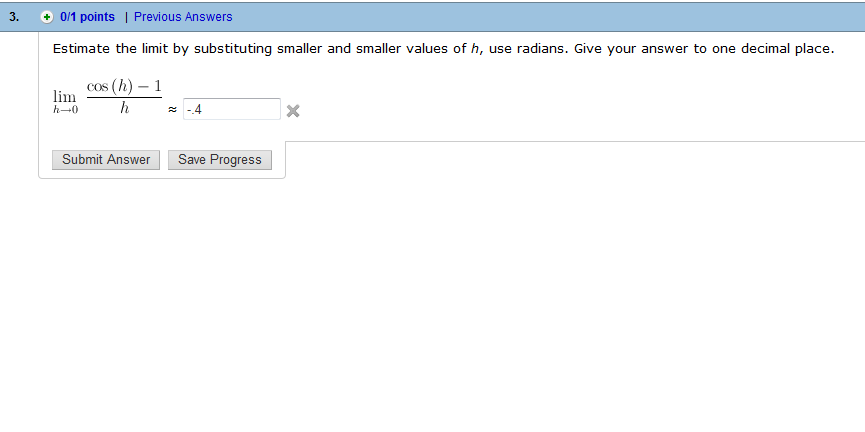Click the gray X incorrect mark icon
This screenshot has width=865, height=432.
(x=293, y=111)
